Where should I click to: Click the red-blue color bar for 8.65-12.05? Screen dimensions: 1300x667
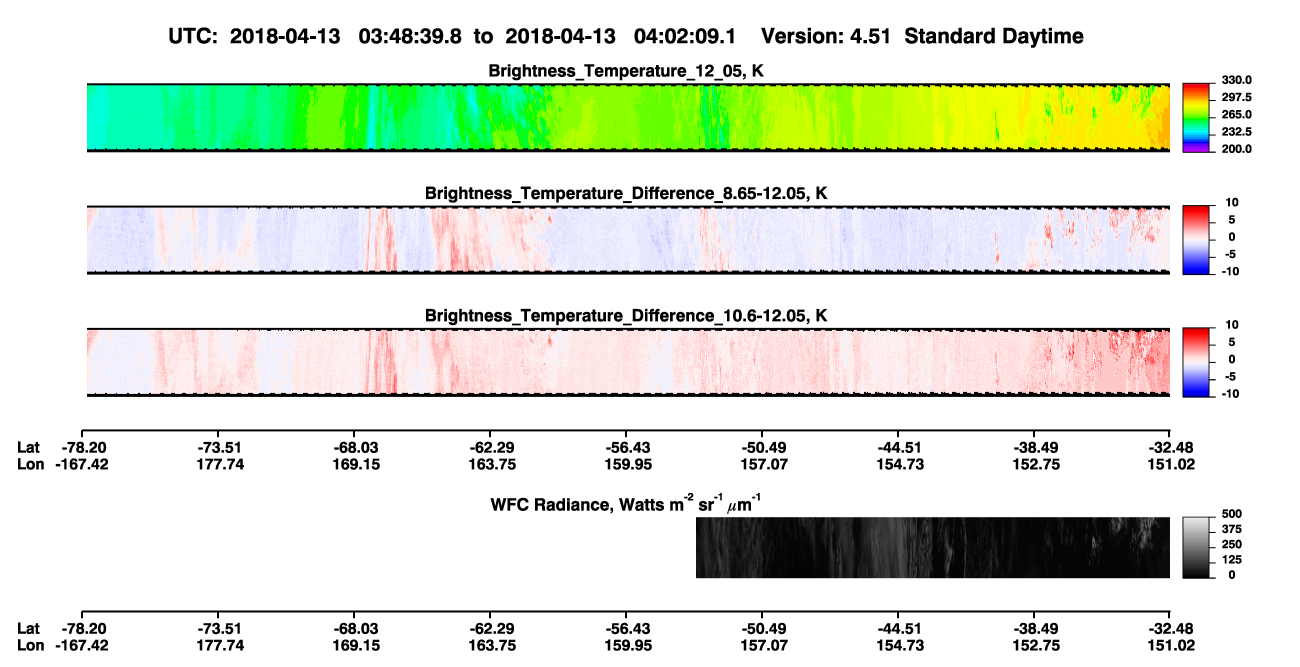pyautogui.click(x=1197, y=240)
